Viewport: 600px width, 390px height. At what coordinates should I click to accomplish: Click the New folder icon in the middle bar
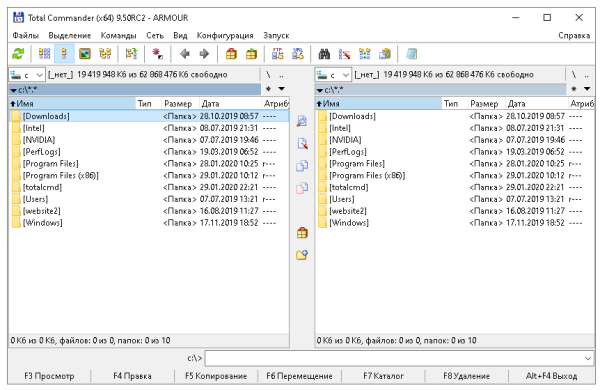point(302,255)
